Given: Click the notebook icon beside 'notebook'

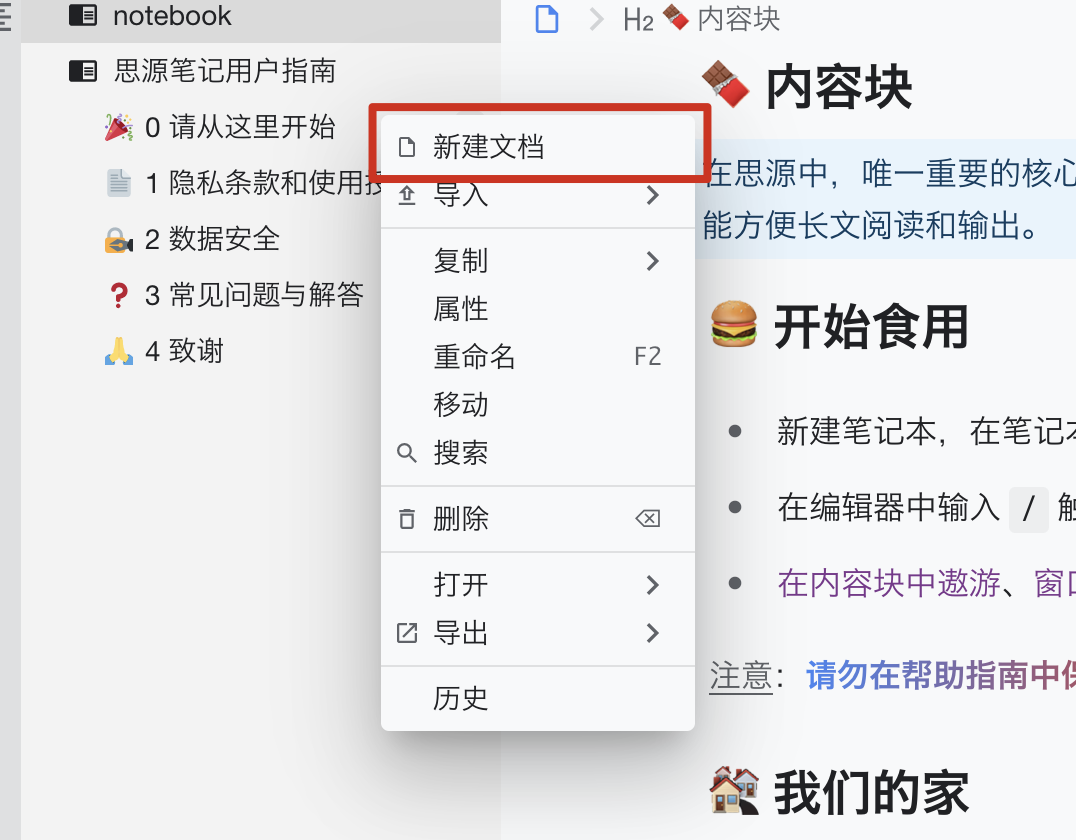Looking at the screenshot, I should coord(83,16).
